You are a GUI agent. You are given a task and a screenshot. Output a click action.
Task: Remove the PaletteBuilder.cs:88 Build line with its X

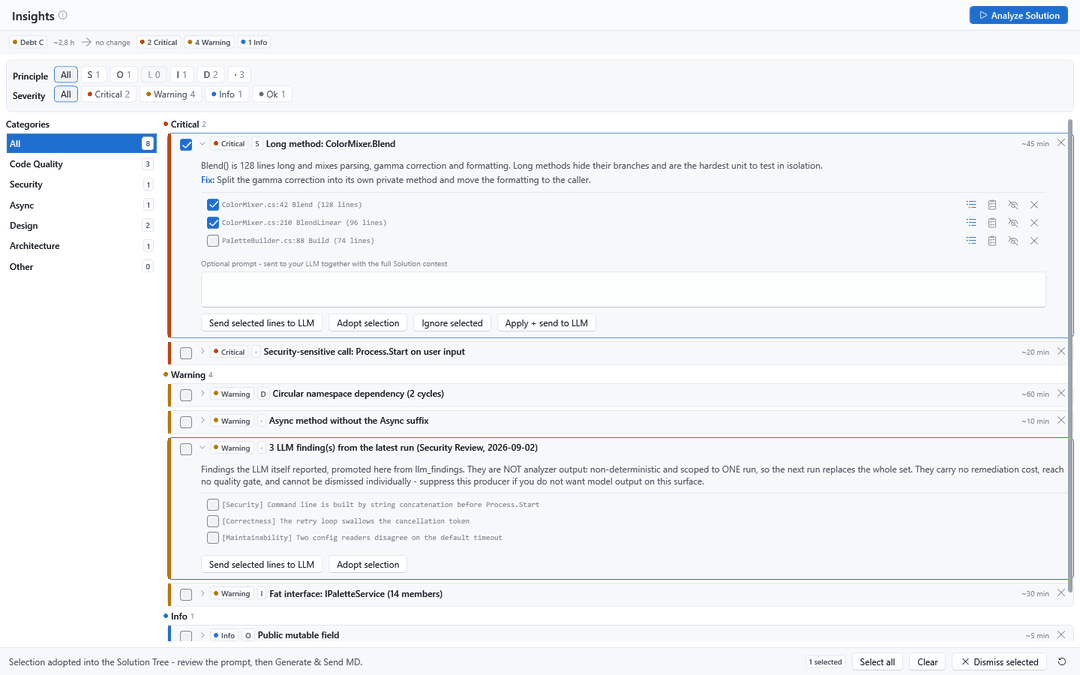[x=1034, y=240]
